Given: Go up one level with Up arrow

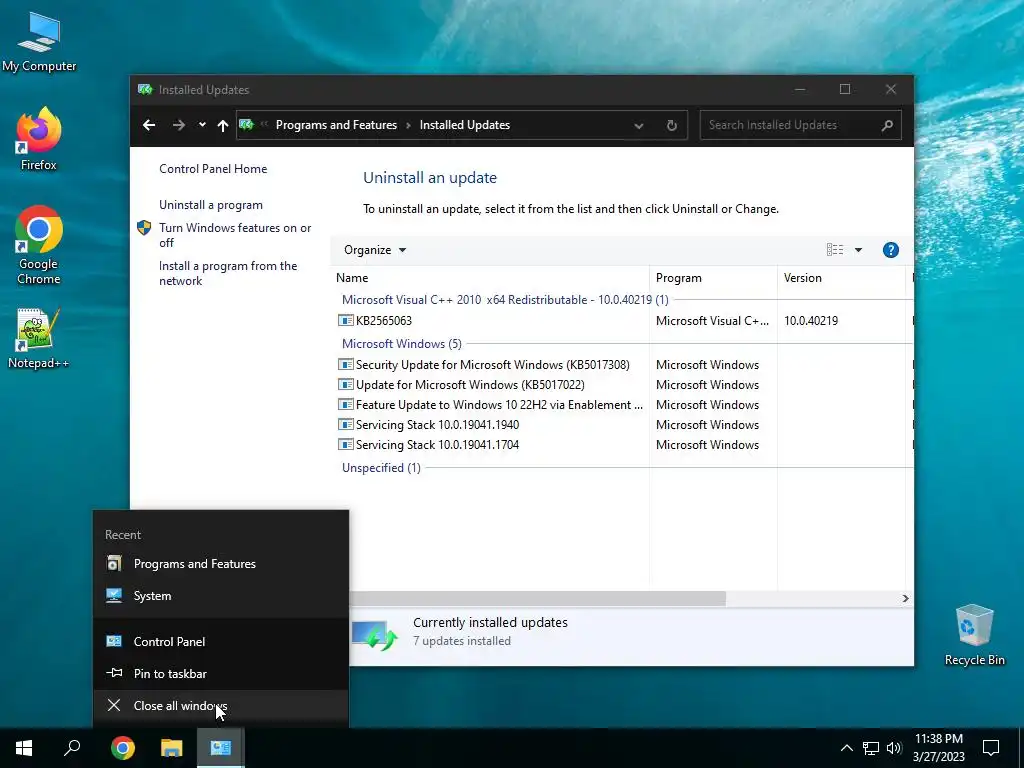Looking at the screenshot, I should pos(223,125).
